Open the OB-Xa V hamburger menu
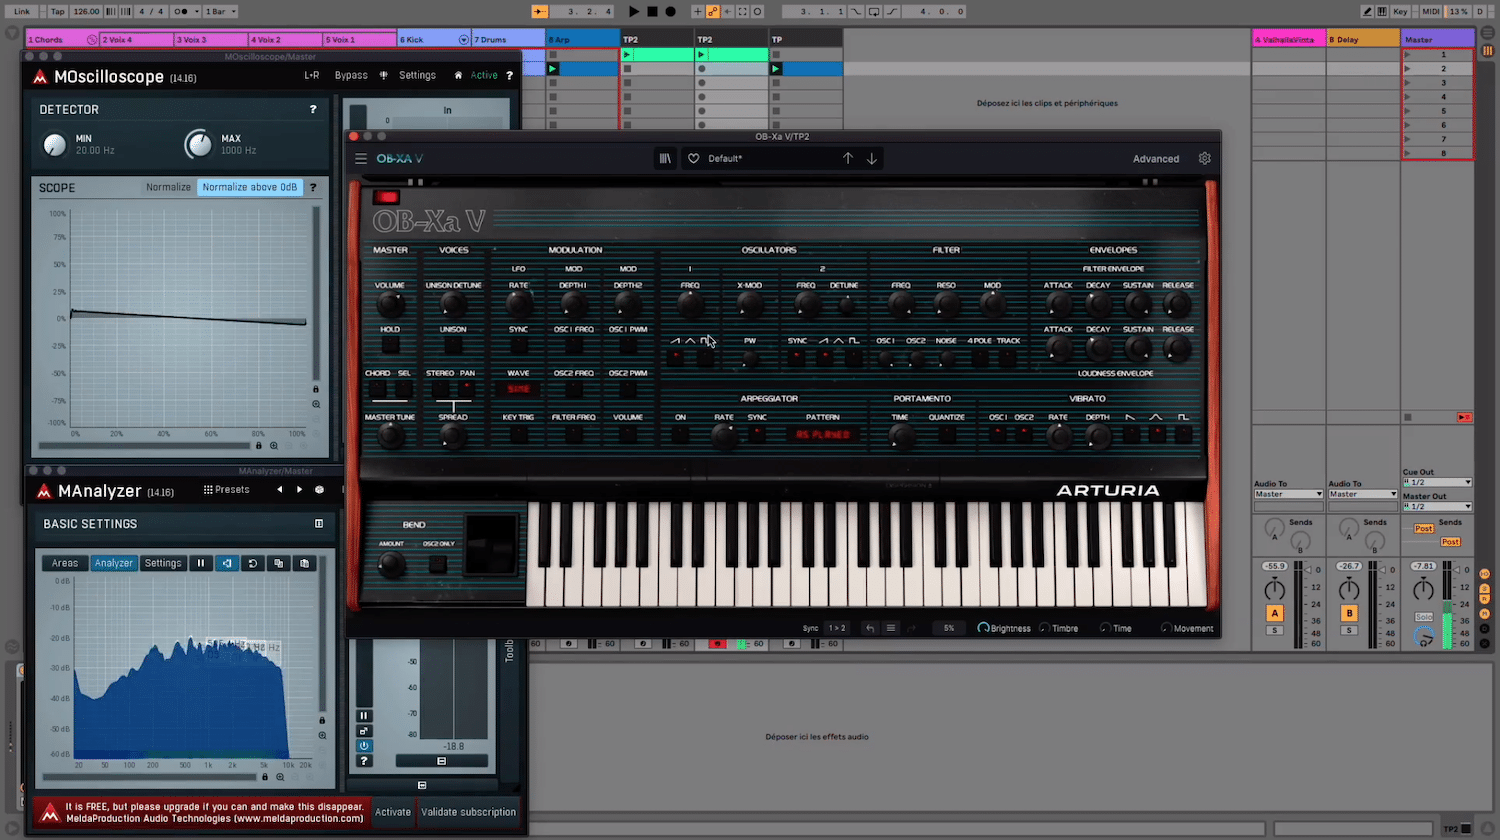Screen dimensions: 1500x840 [x=361, y=159]
